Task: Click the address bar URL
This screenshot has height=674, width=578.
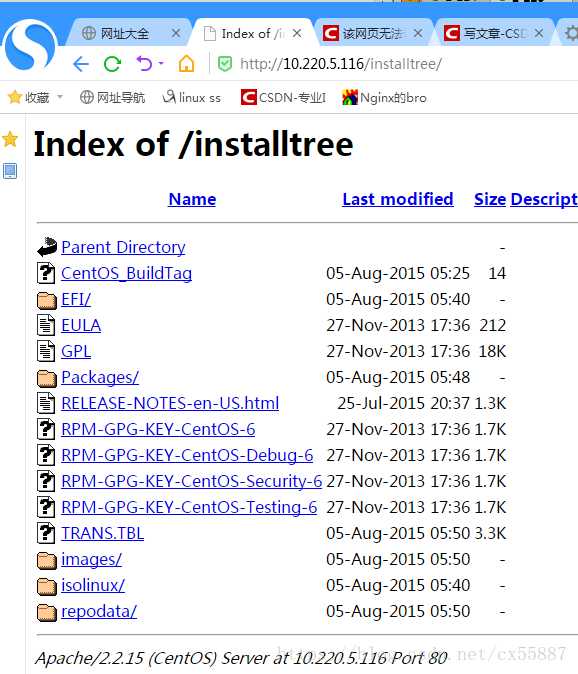Action: (341, 64)
